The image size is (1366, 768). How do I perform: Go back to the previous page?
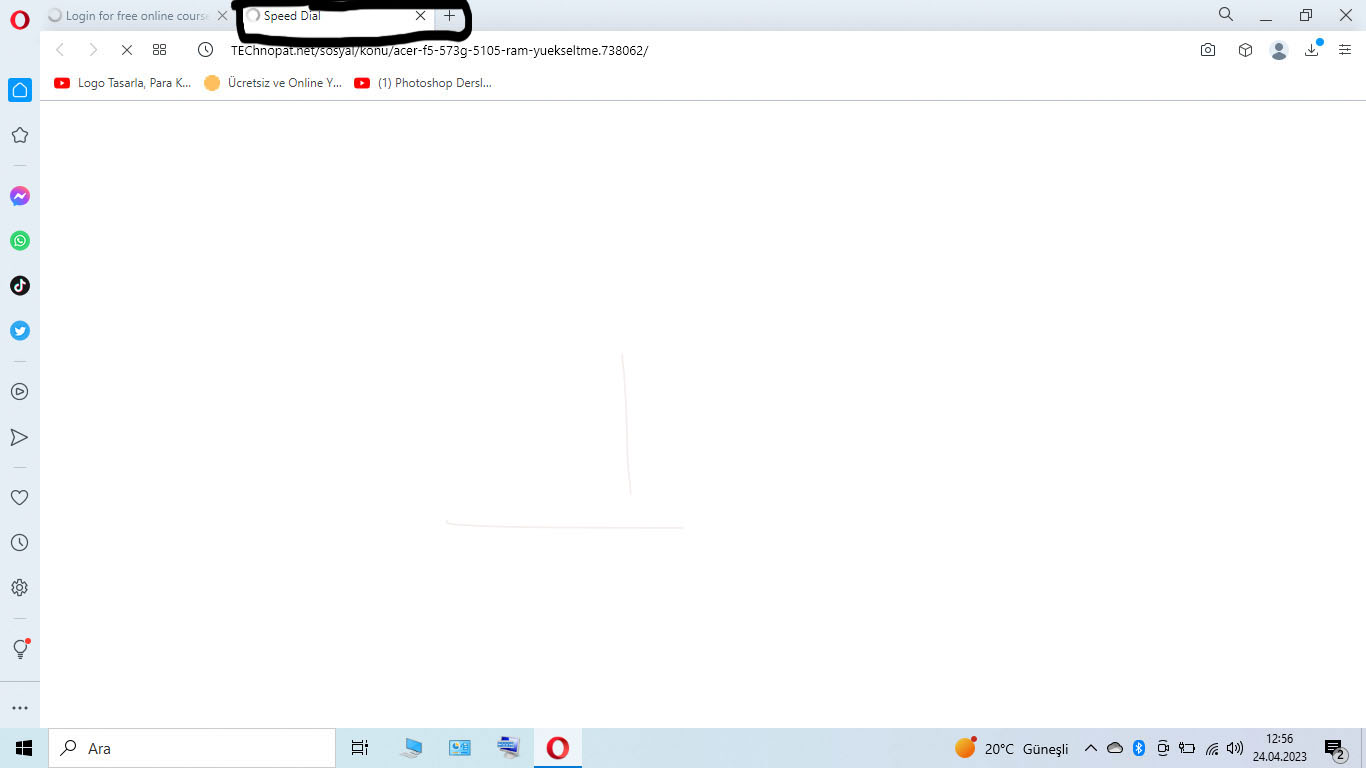60,50
